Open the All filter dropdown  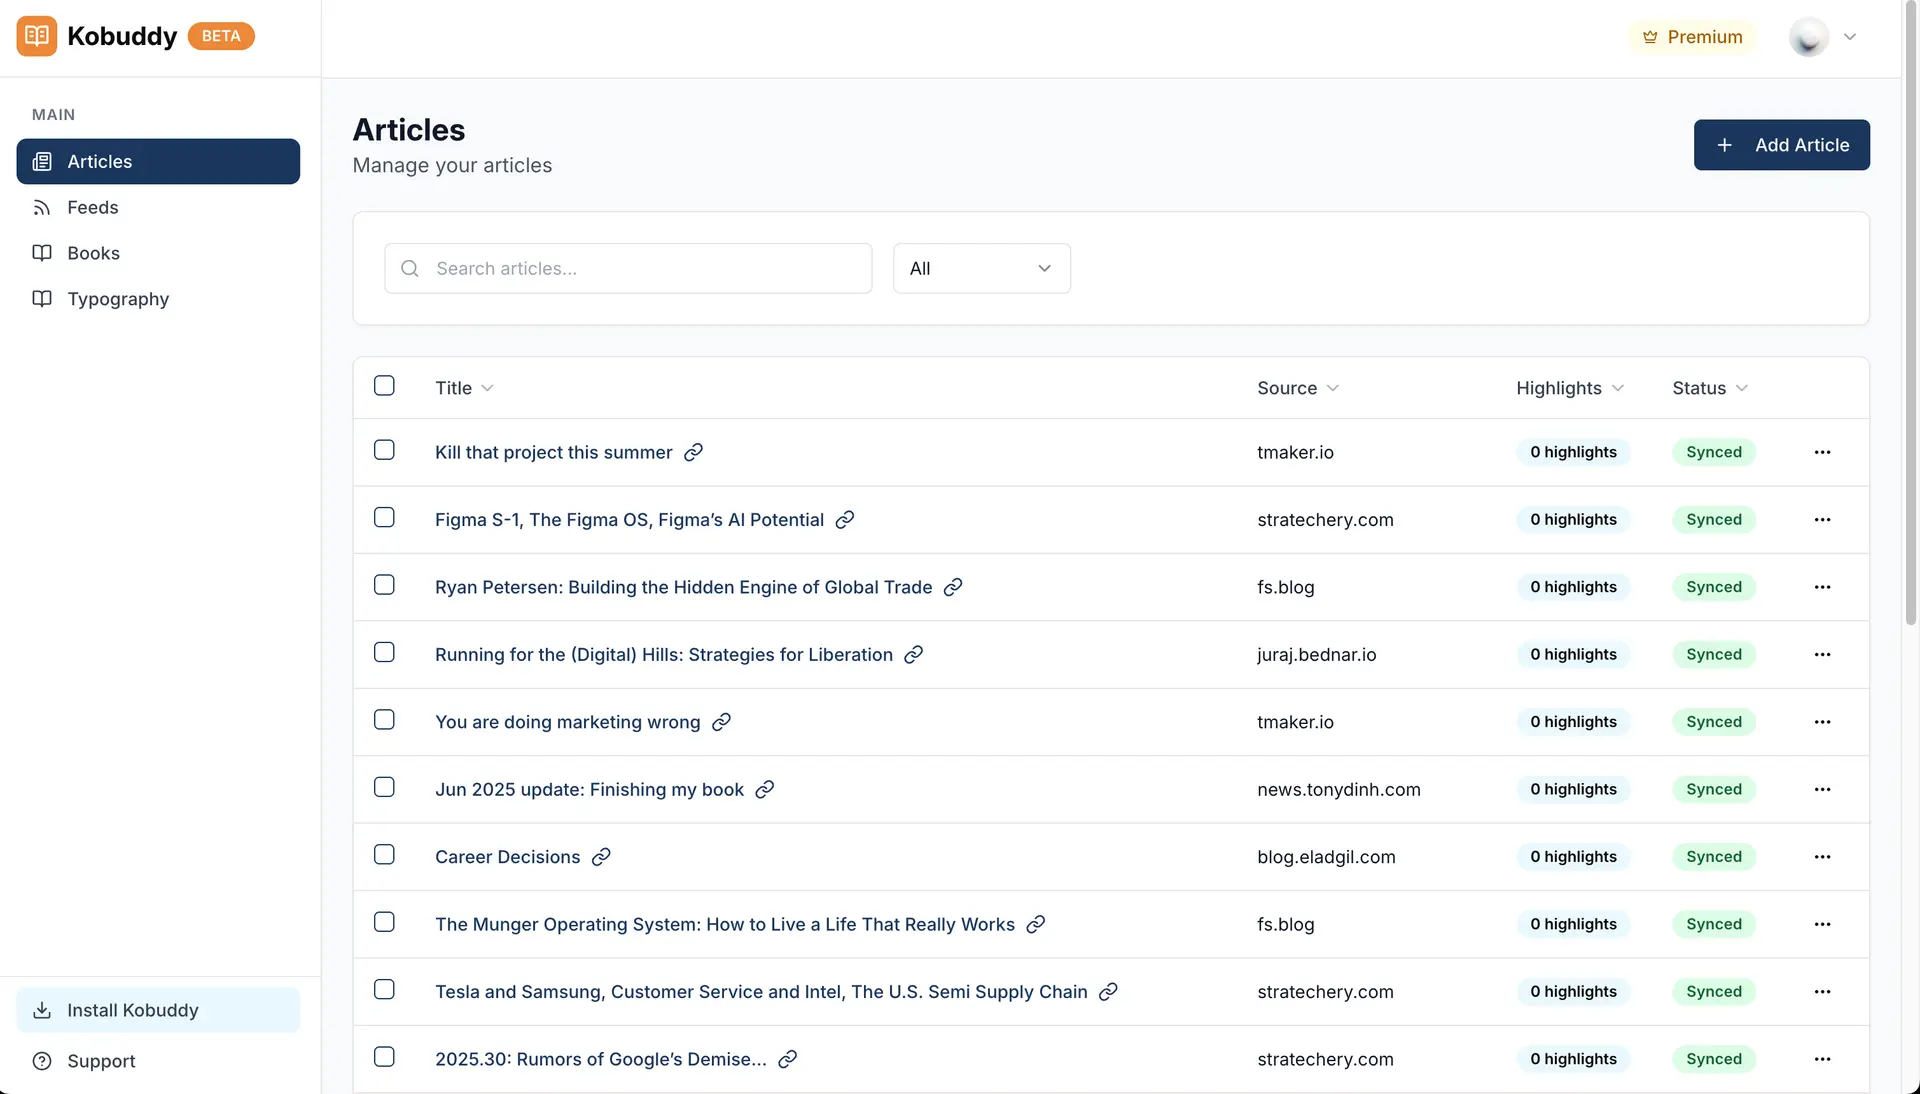tap(981, 268)
